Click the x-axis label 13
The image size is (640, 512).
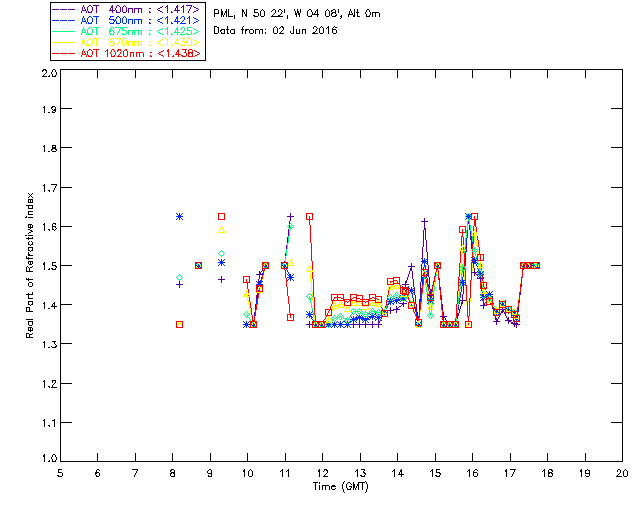click(360, 473)
